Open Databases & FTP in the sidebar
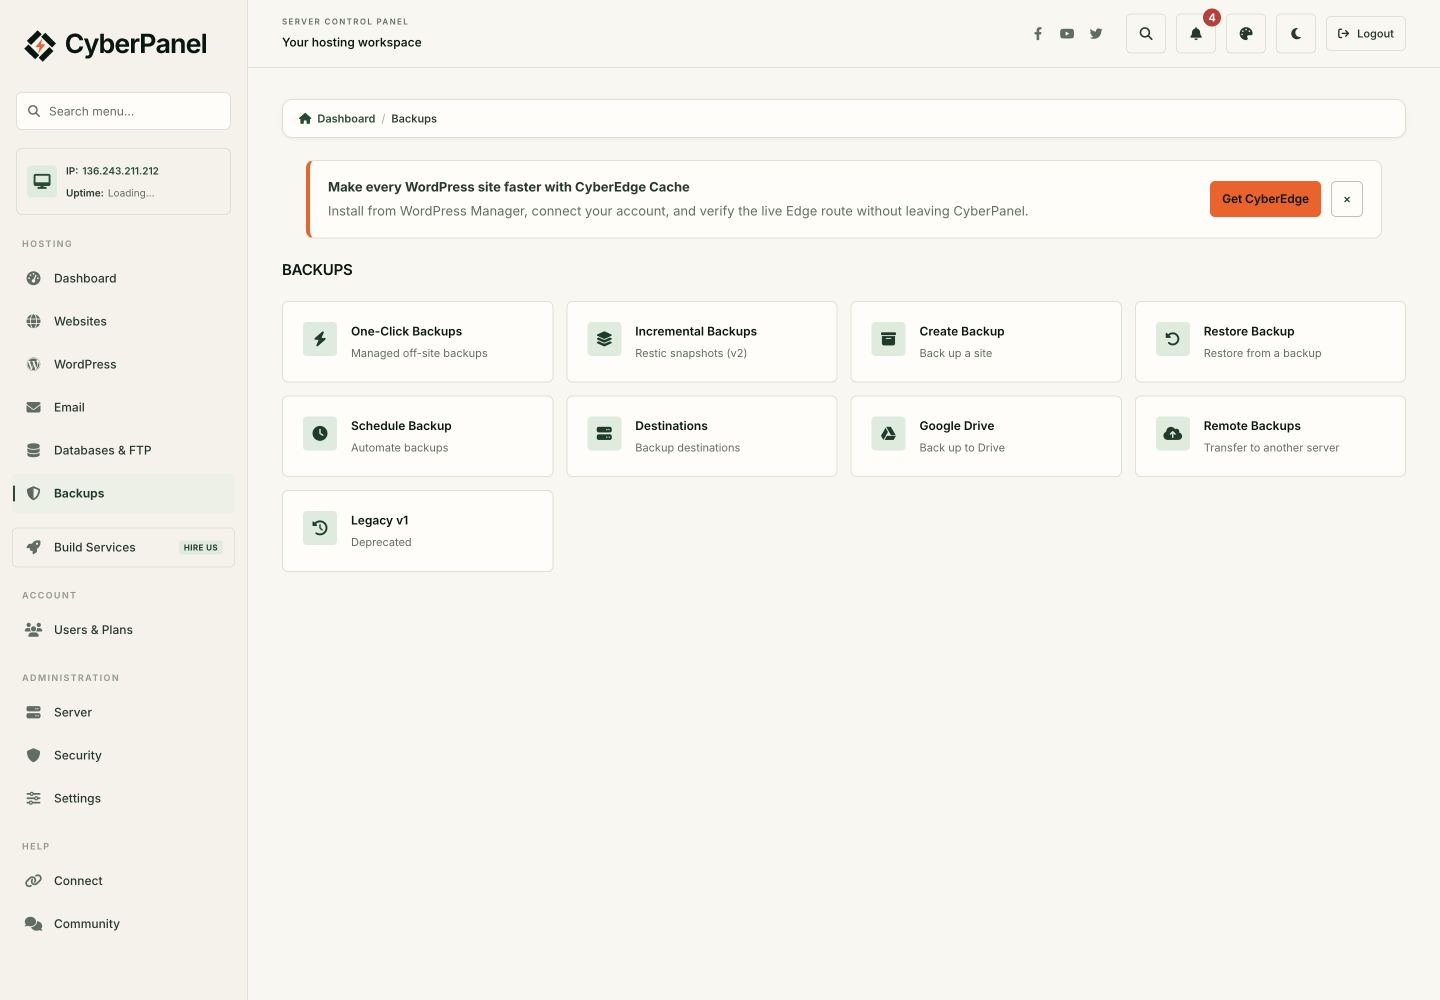1440x1000 pixels. coord(123,450)
